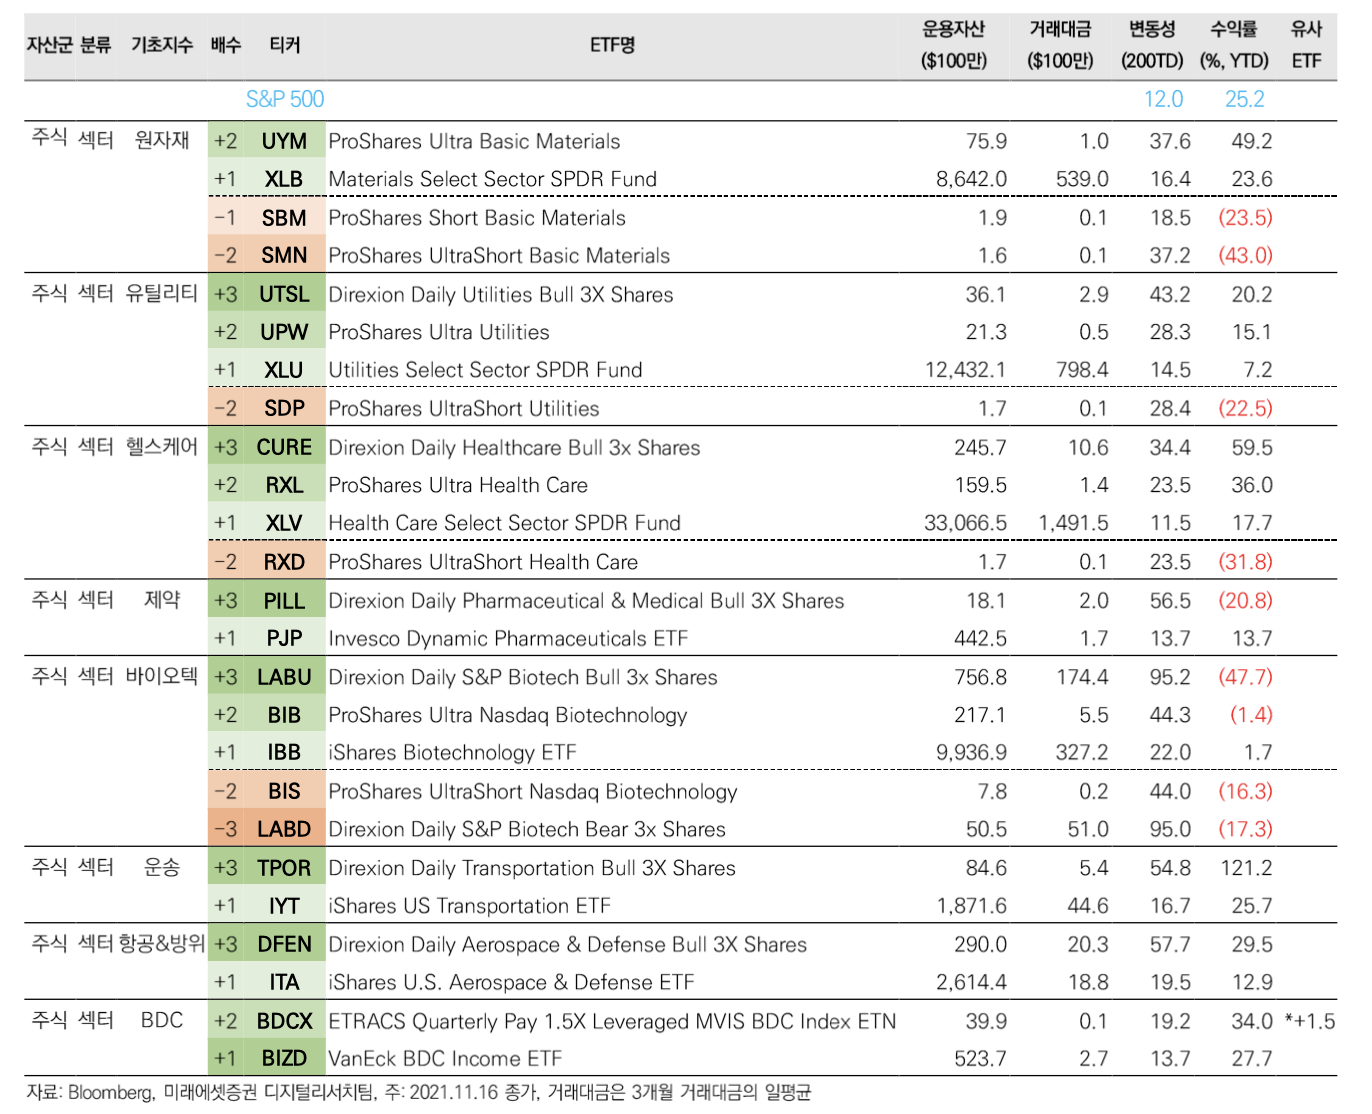Click the S&P 500 volatility value 12.0

[1163, 99]
